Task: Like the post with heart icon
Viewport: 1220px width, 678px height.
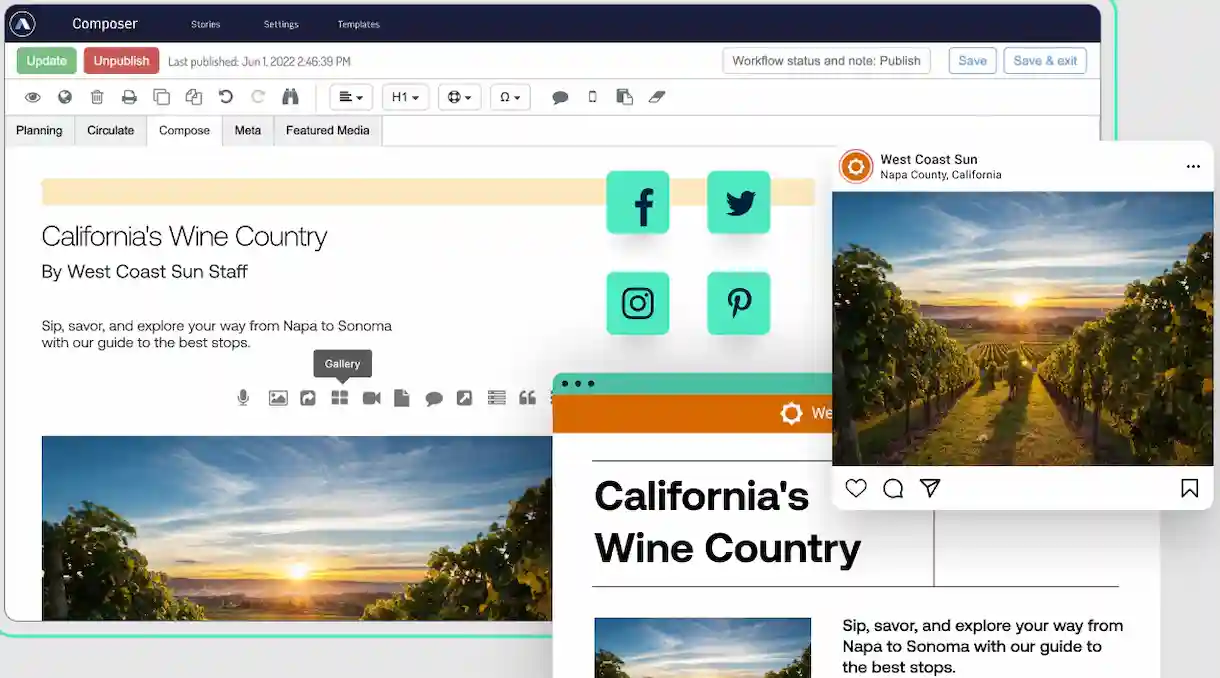Action: click(x=856, y=488)
